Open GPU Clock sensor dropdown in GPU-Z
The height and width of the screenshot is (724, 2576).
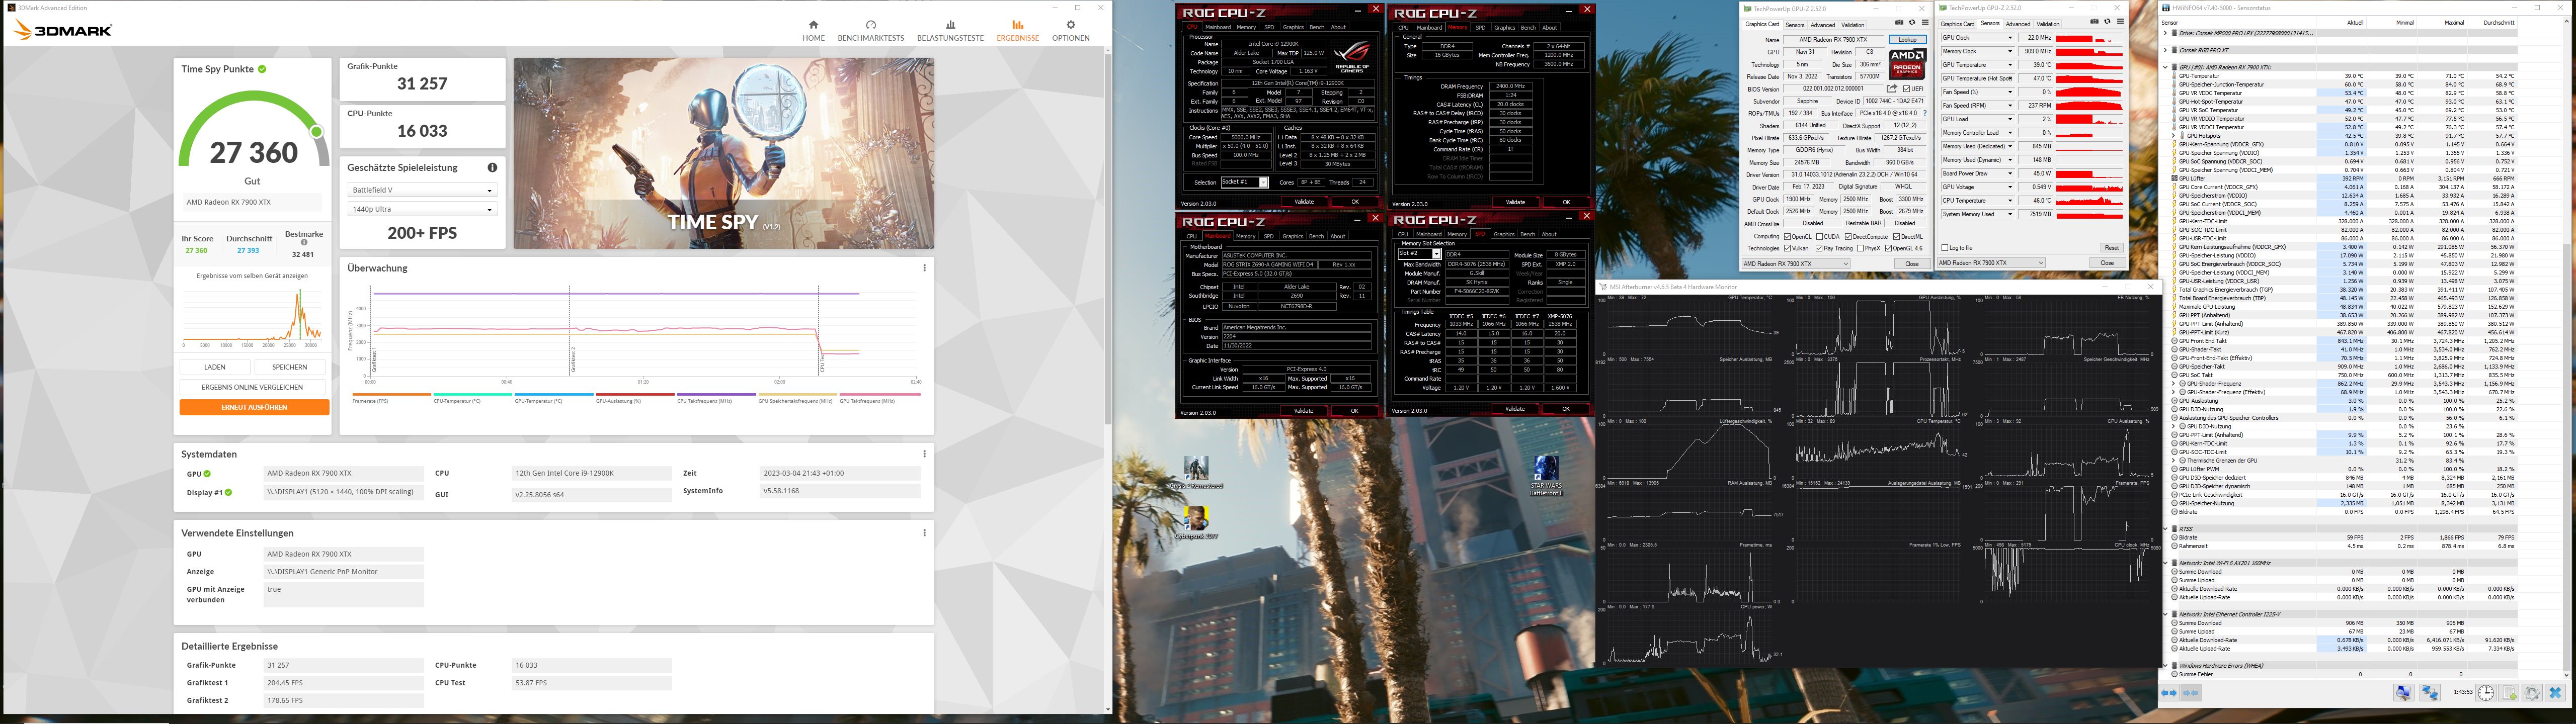(2010, 38)
